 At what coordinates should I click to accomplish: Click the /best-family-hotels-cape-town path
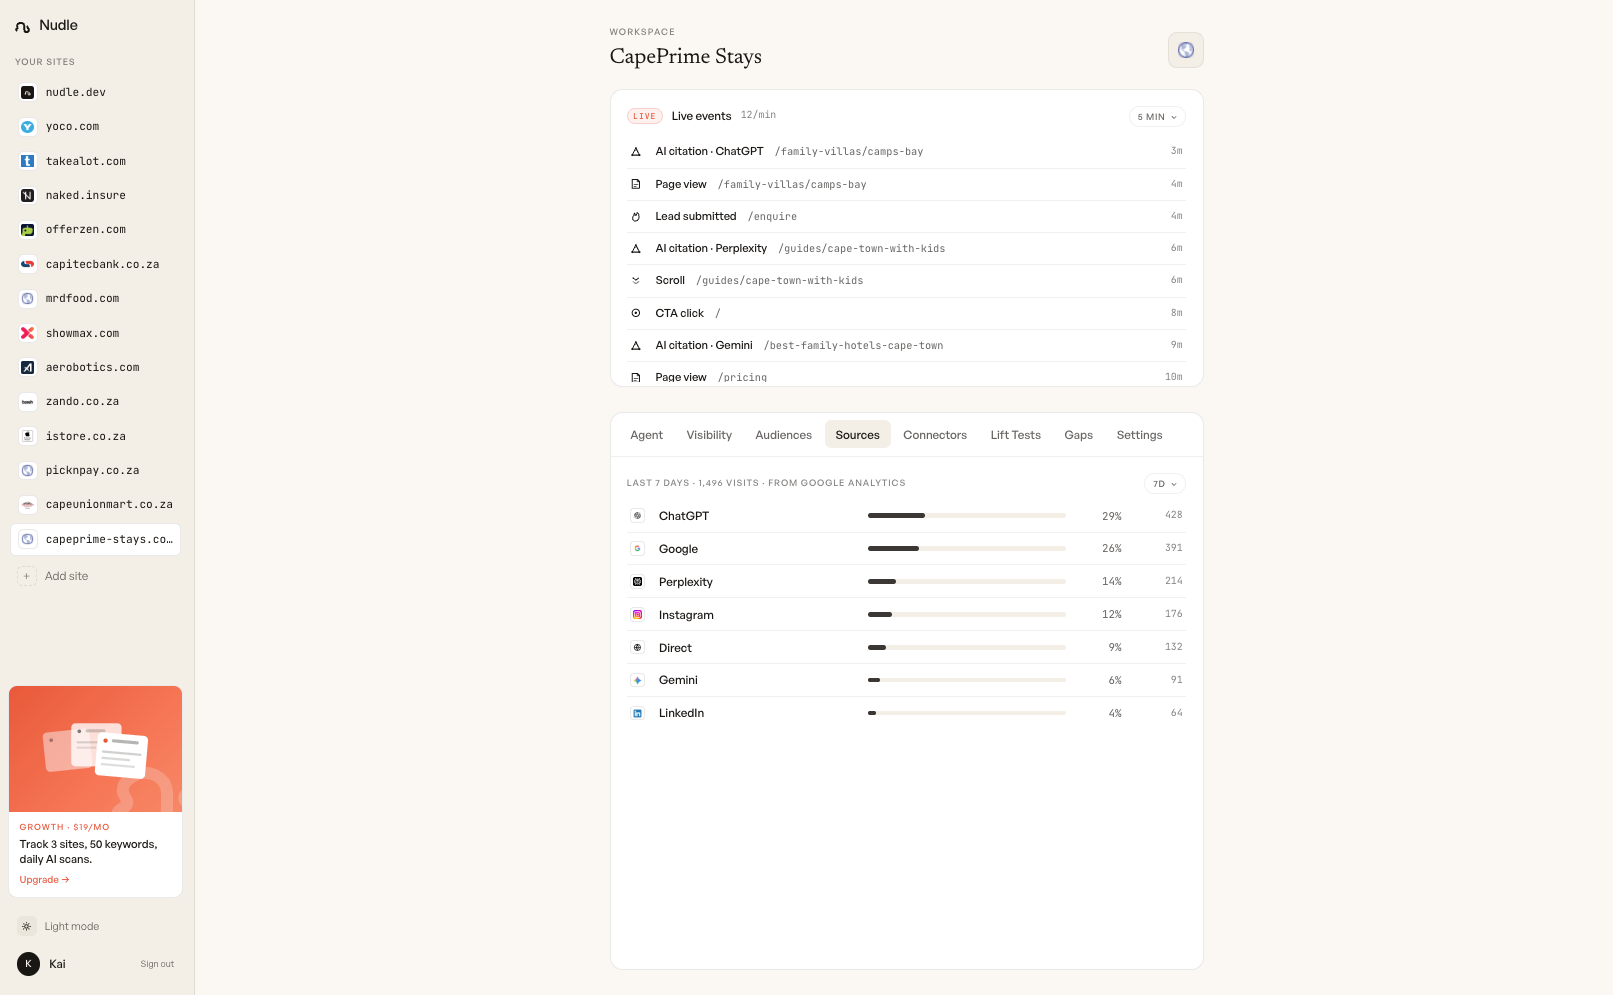click(x=854, y=346)
